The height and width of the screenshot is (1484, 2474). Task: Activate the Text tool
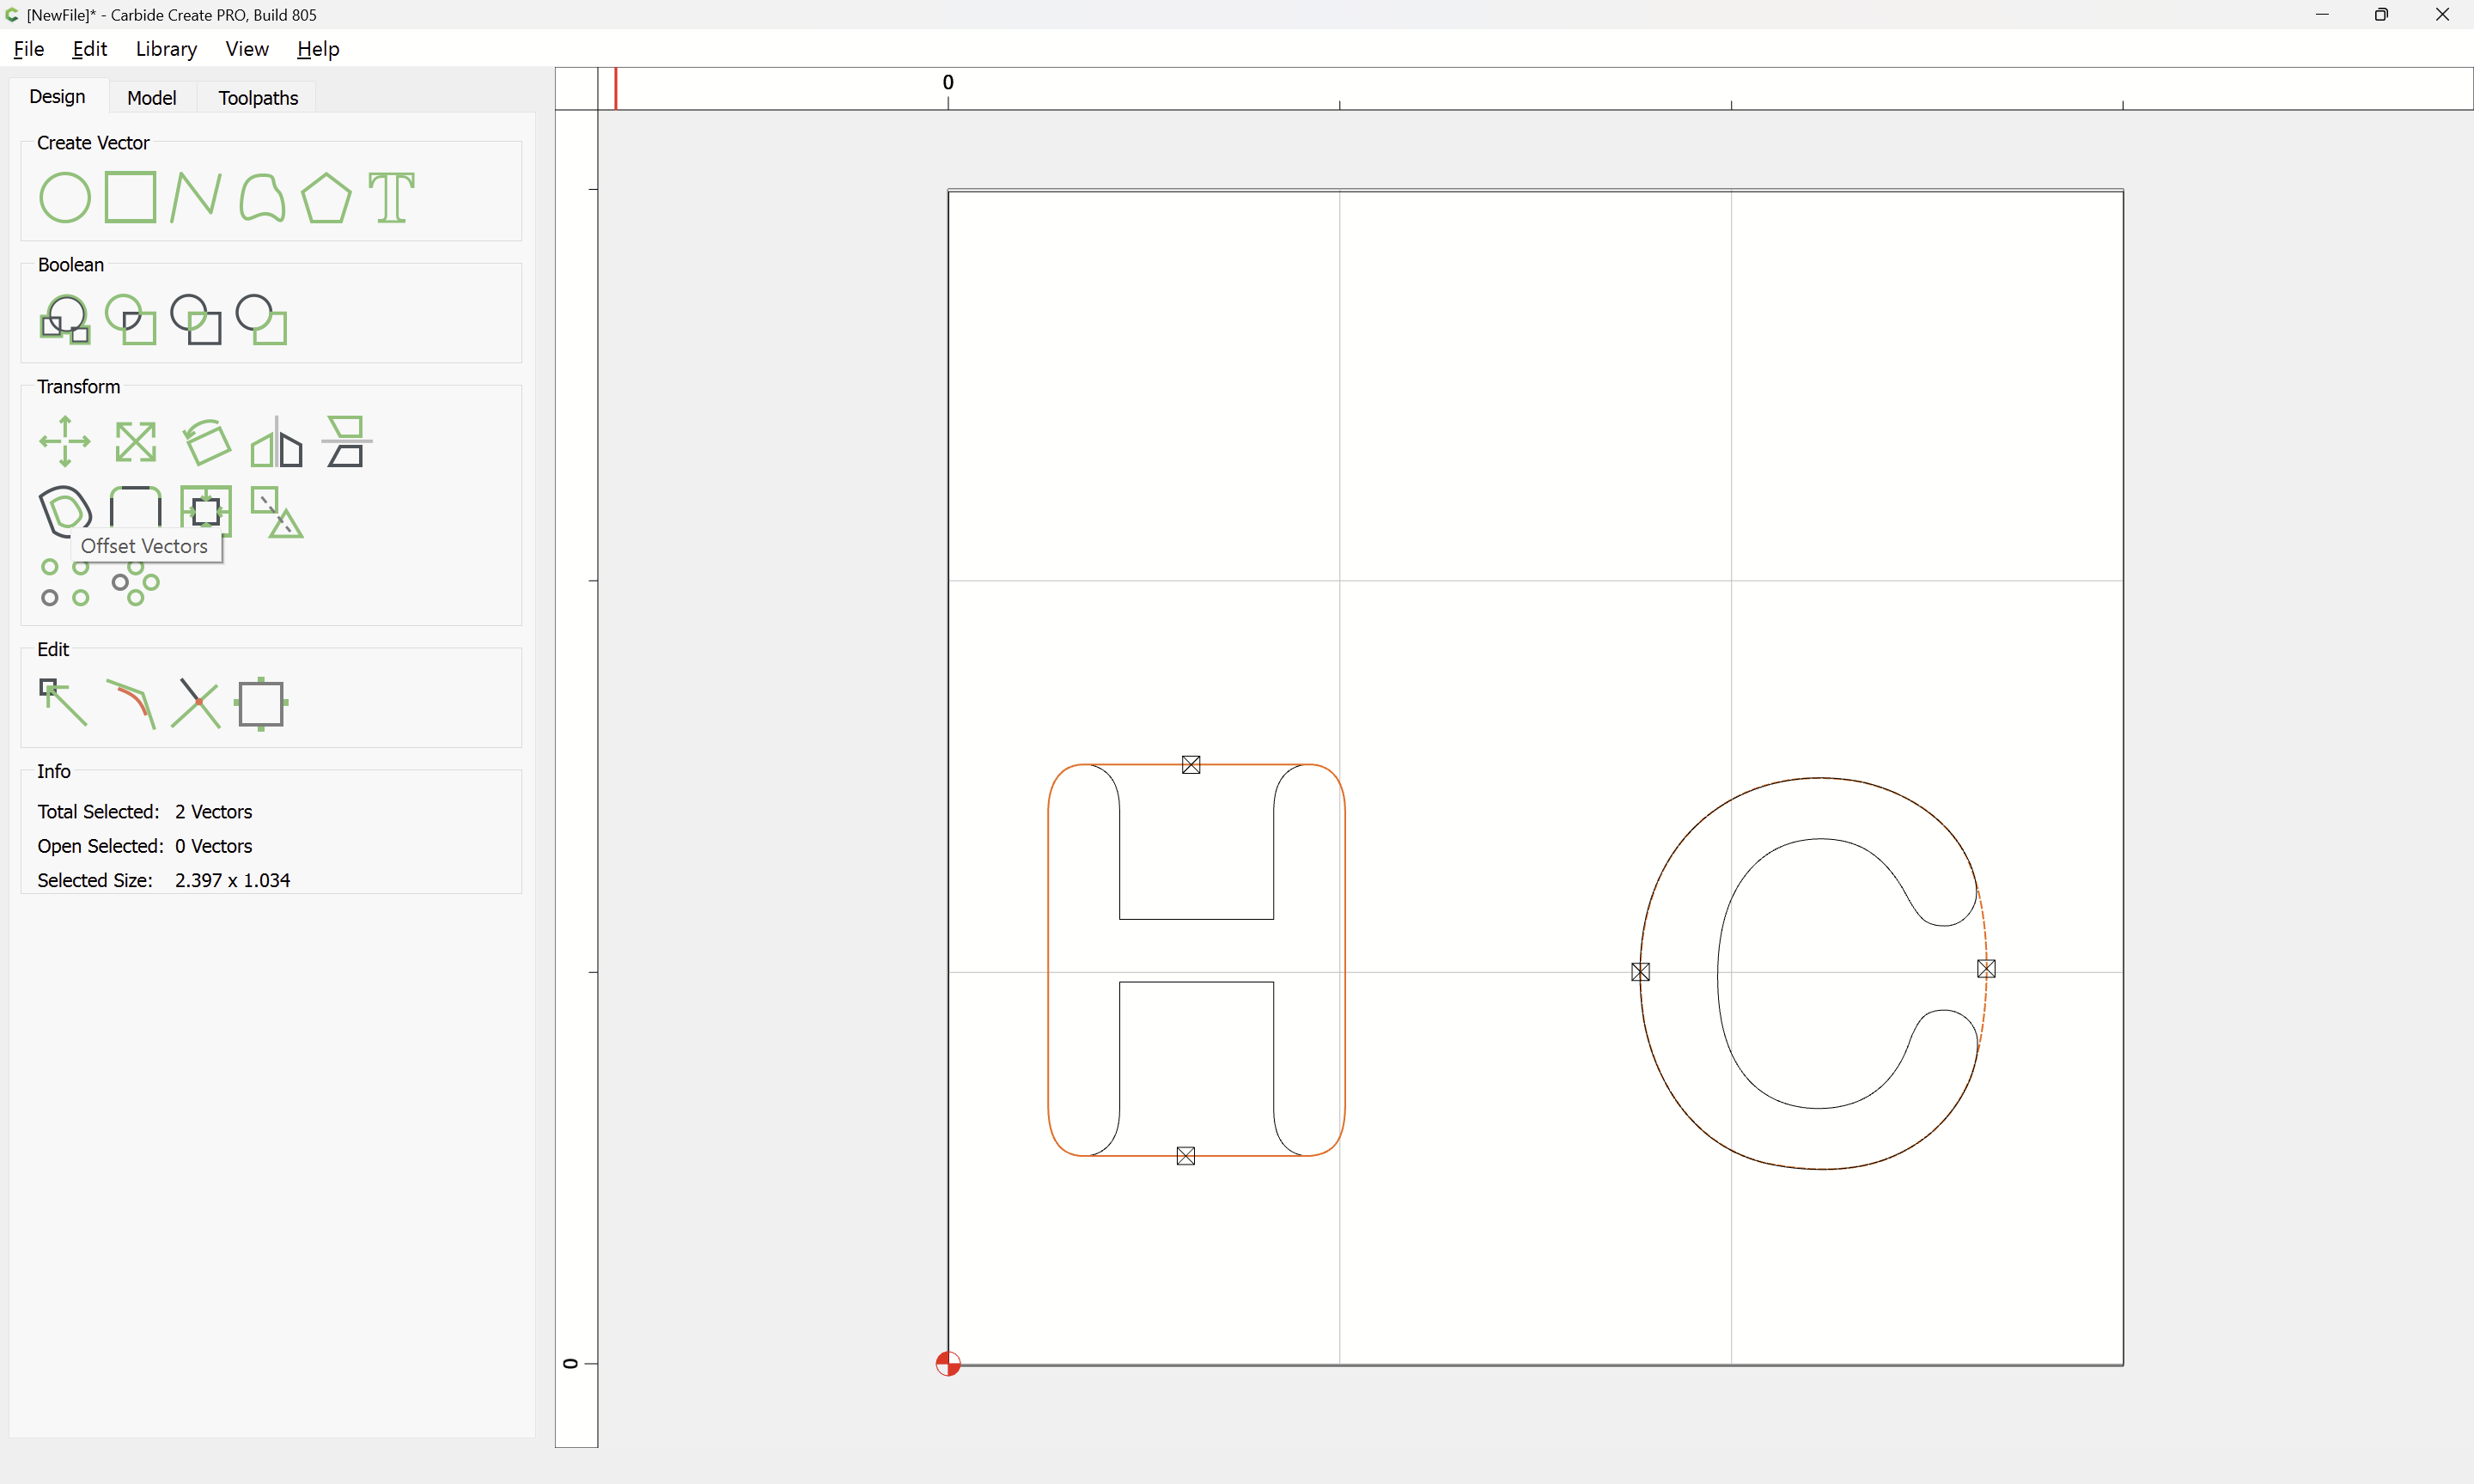pos(392,197)
